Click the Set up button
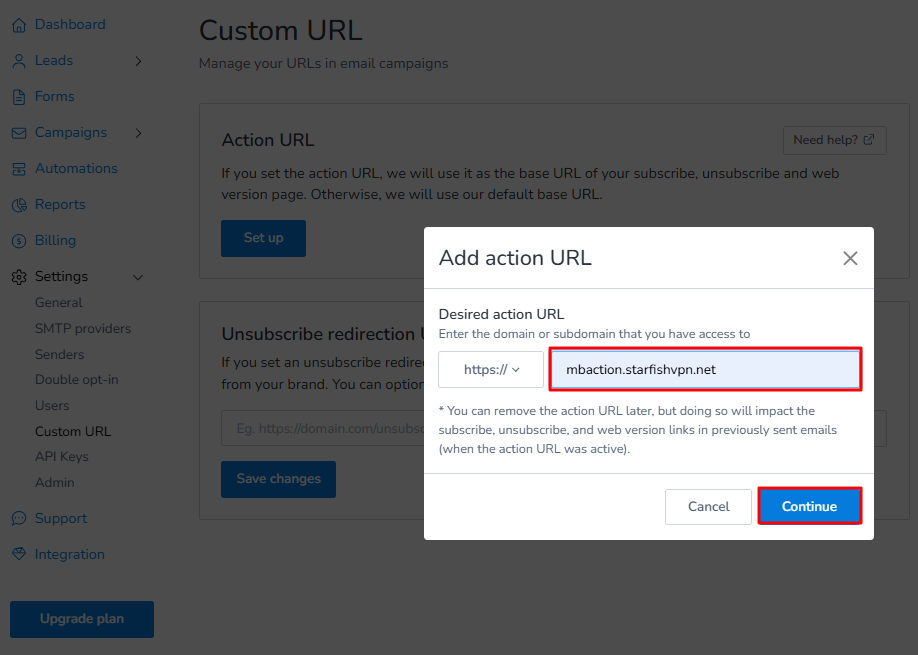This screenshot has width=918, height=655. (263, 238)
